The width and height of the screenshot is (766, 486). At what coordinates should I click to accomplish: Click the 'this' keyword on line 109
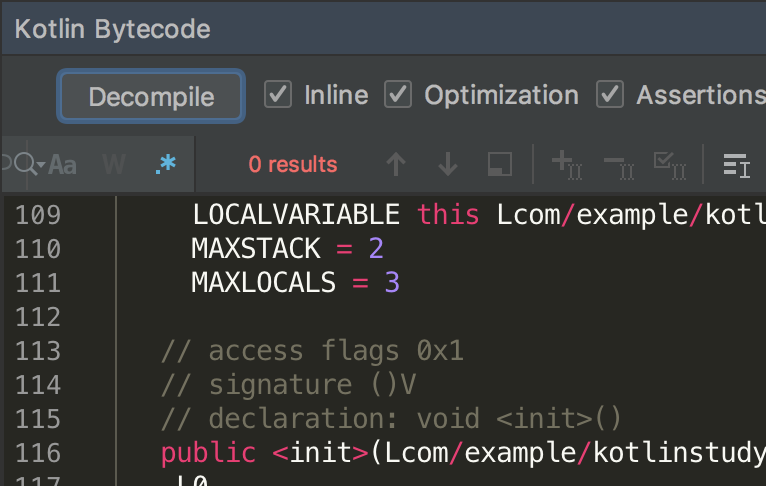[448, 215]
